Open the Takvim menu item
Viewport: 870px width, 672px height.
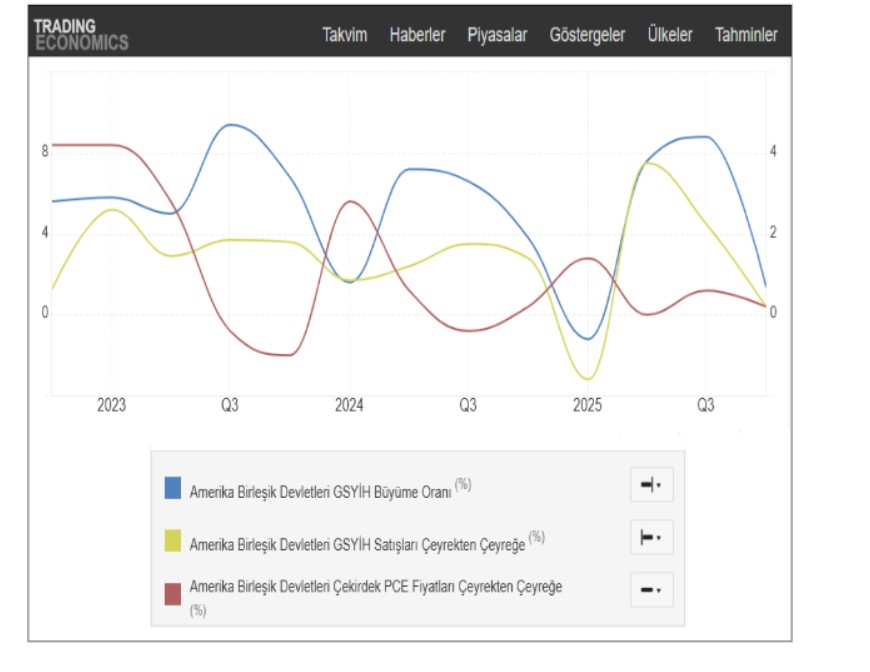[x=344, y=35]
